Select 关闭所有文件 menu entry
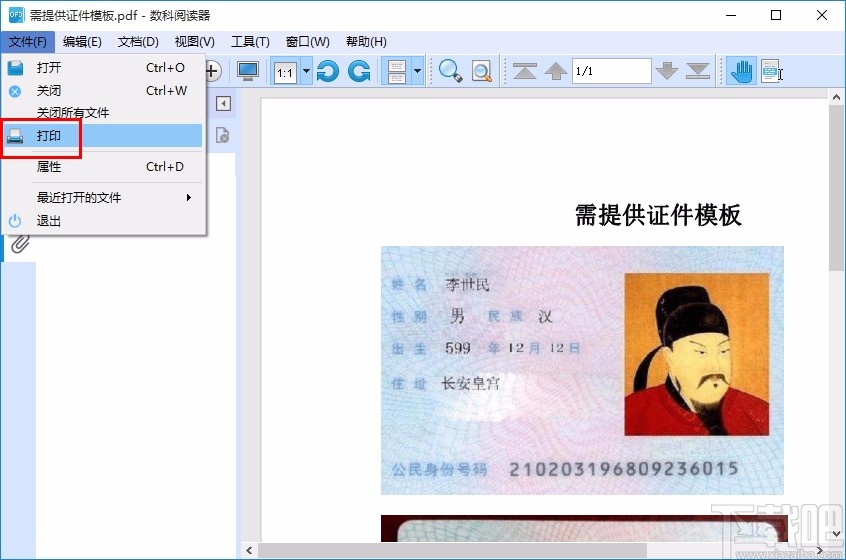 (103, 113)
